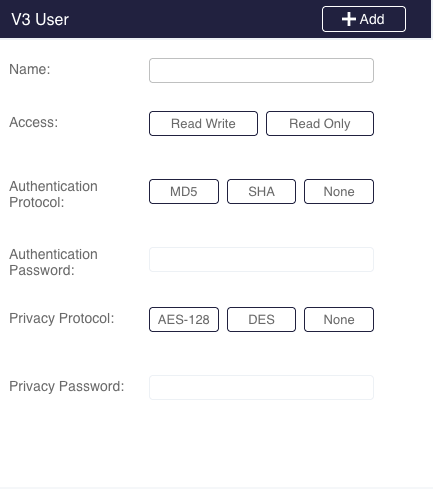Click the Add button text

(x=372, y=19)
